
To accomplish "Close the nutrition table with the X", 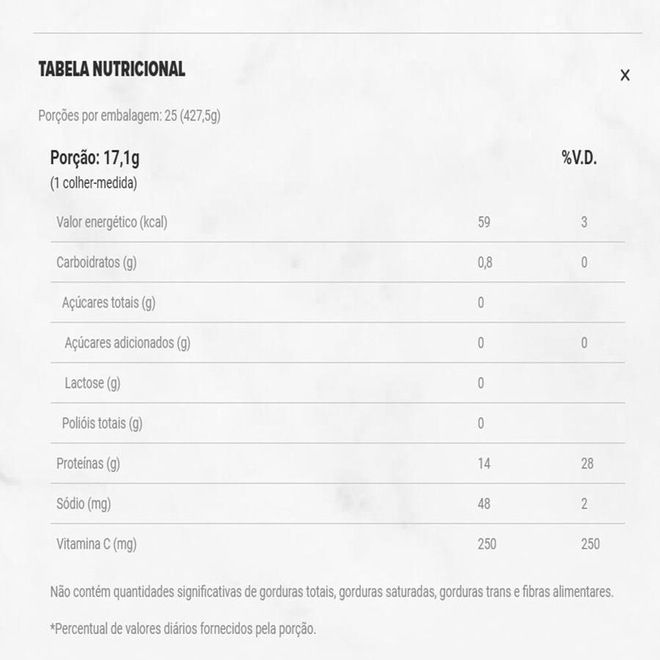I will tap(625, 75).
